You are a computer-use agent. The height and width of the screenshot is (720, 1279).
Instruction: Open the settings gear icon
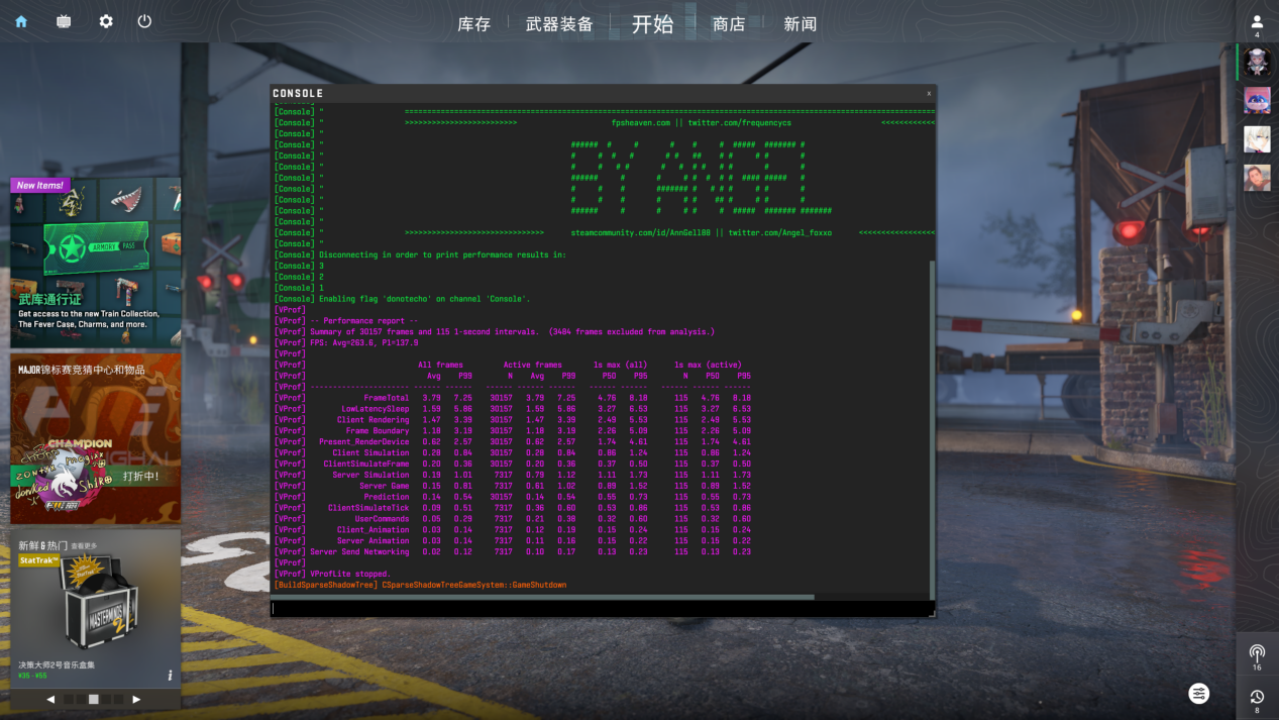pyautogui.click(x=106, y=21)
